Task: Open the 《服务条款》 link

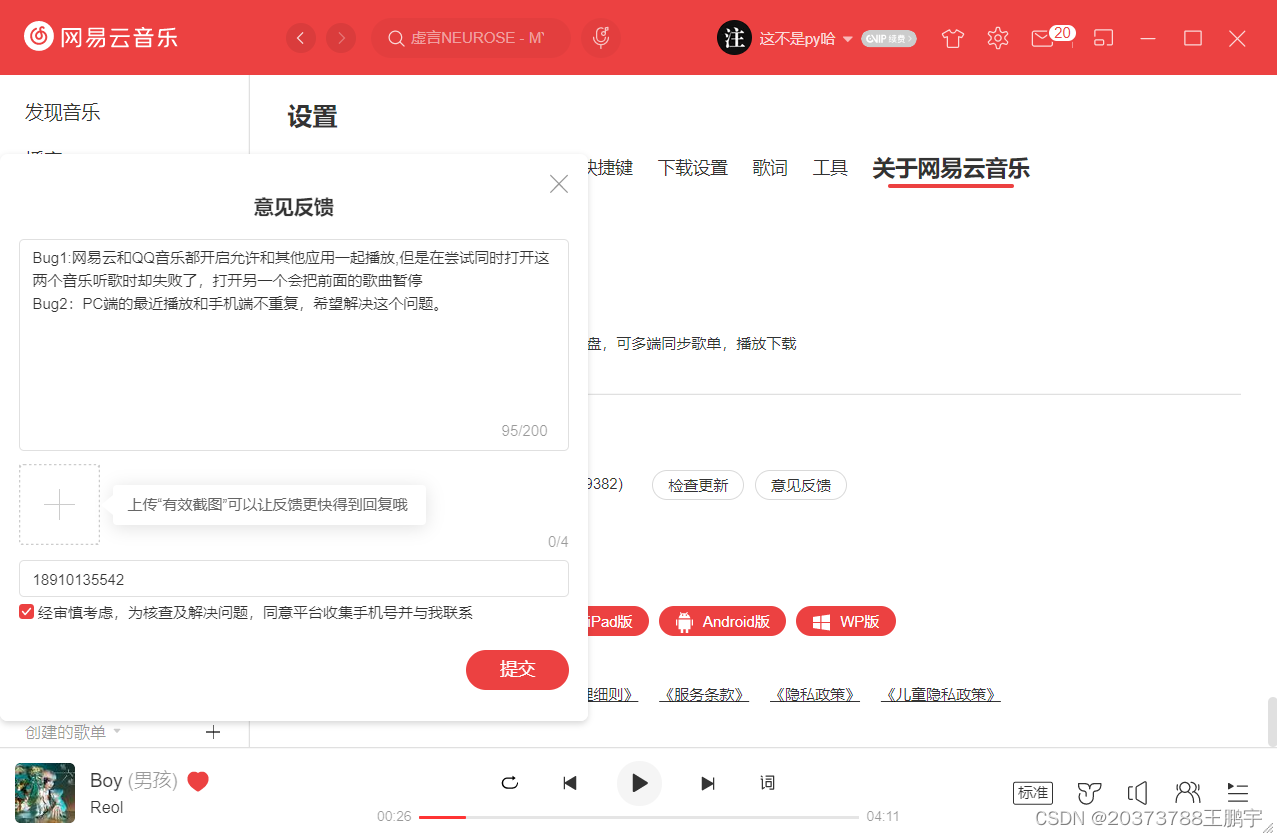Action: pyautogui.click(x=704, y=694)
